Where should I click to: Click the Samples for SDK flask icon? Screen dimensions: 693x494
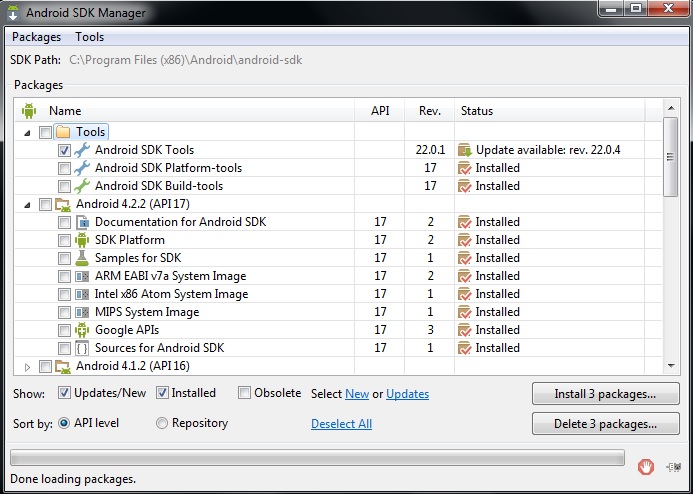(83, 258)
